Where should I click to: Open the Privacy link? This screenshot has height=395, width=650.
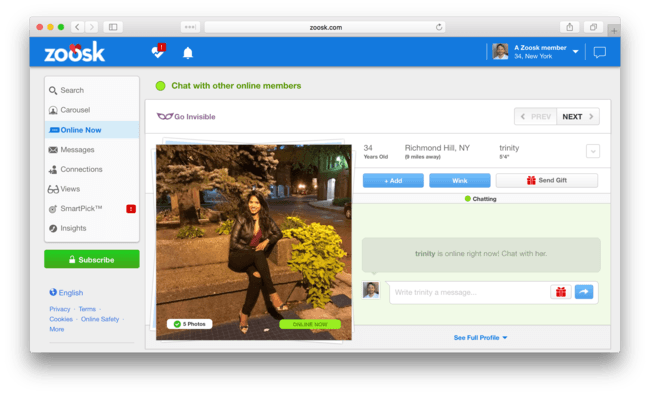tap(60, 309)
